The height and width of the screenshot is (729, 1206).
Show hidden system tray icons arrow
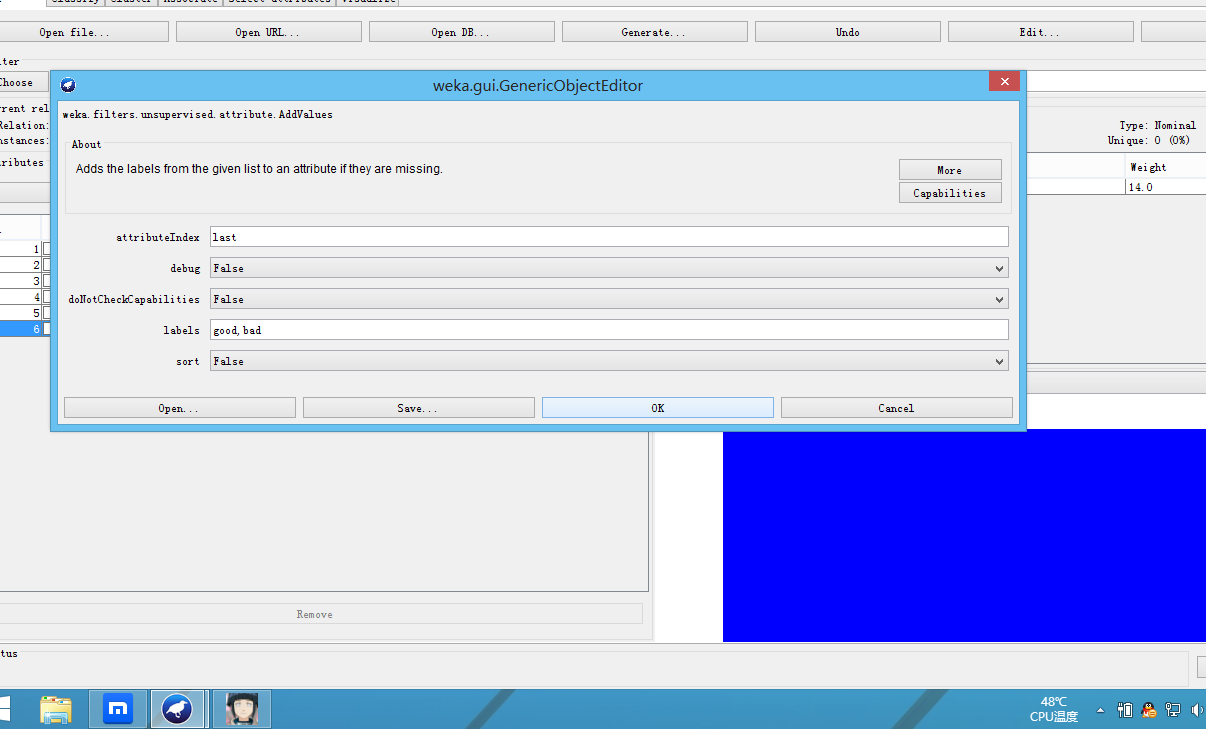click(1100, 710)
